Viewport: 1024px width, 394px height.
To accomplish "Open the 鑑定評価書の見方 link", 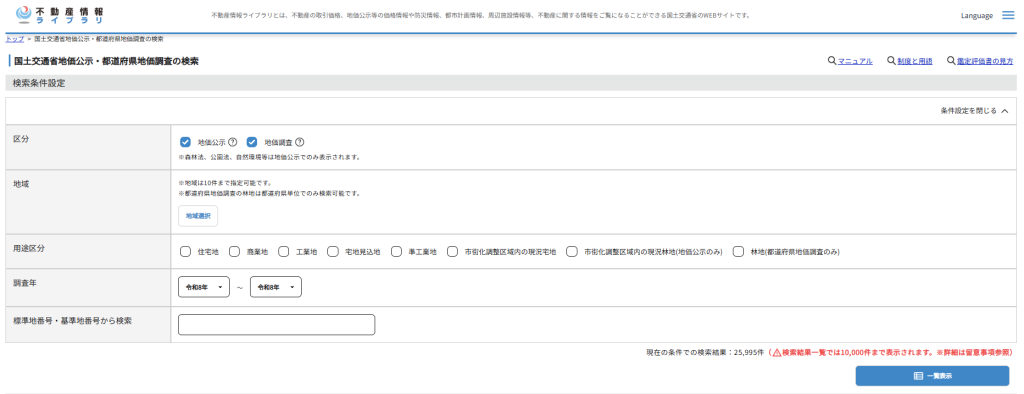I will (985, 61).
